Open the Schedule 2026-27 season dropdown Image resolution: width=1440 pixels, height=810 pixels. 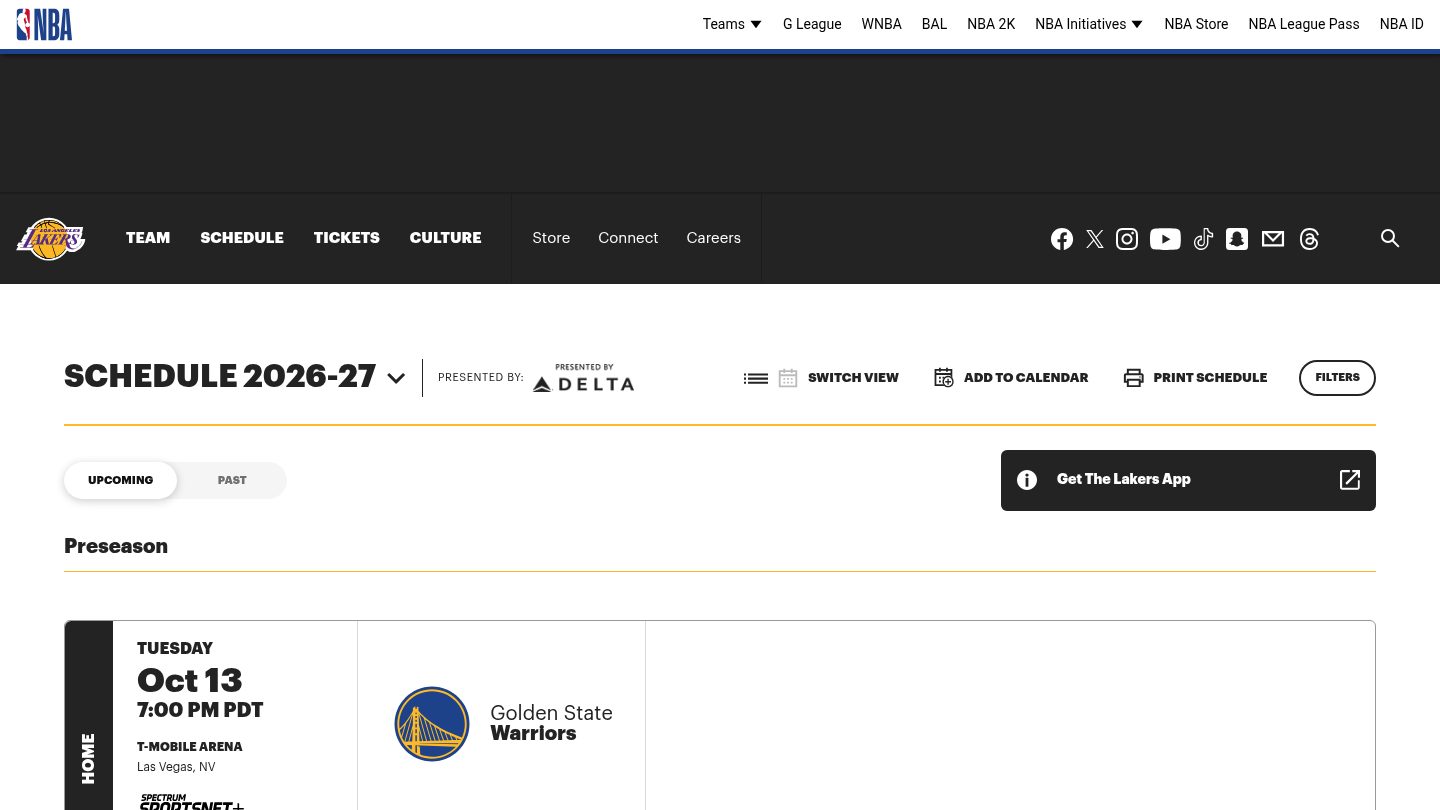[396, 378]
